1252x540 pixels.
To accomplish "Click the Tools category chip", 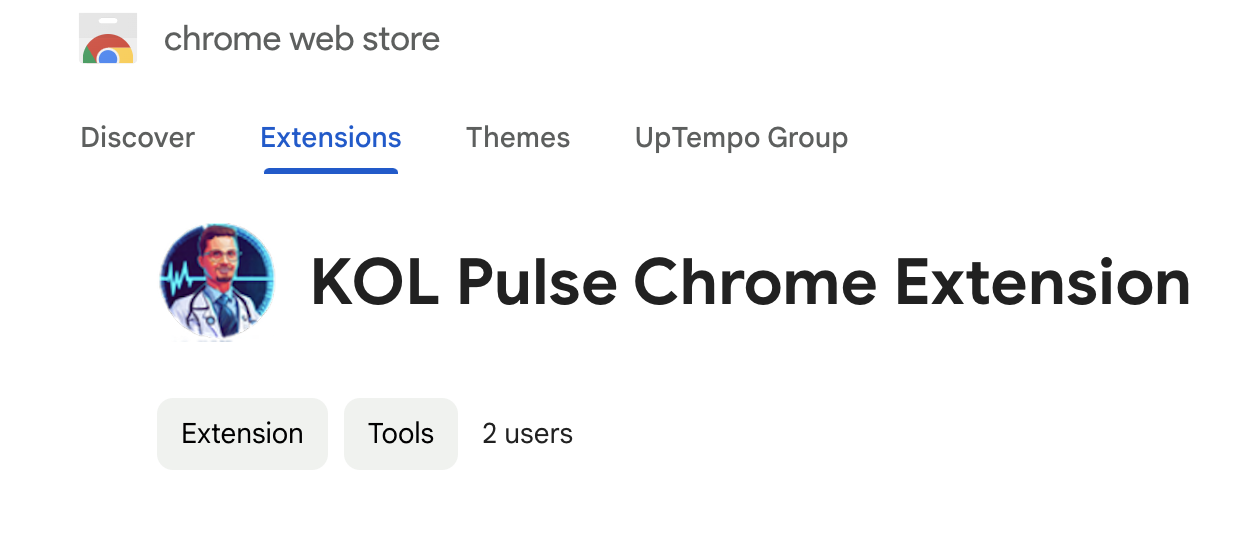I will [401, 433].
